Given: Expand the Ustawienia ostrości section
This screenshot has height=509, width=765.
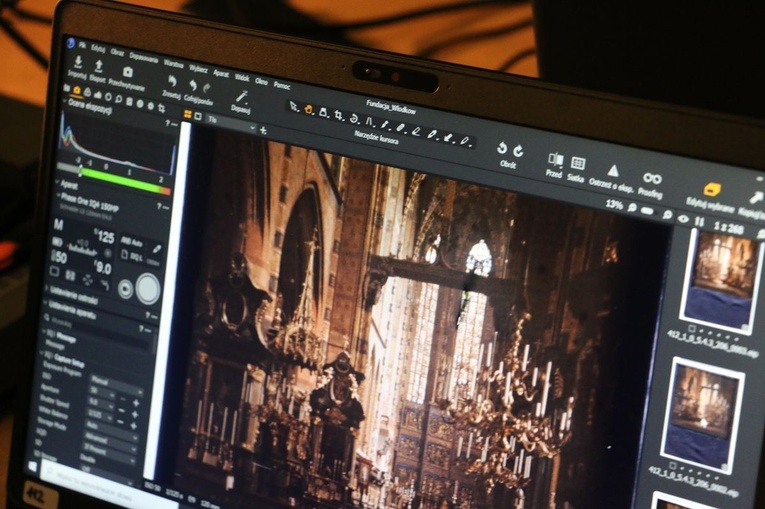Looking at the screenshot, I should (x=46, y=289).
